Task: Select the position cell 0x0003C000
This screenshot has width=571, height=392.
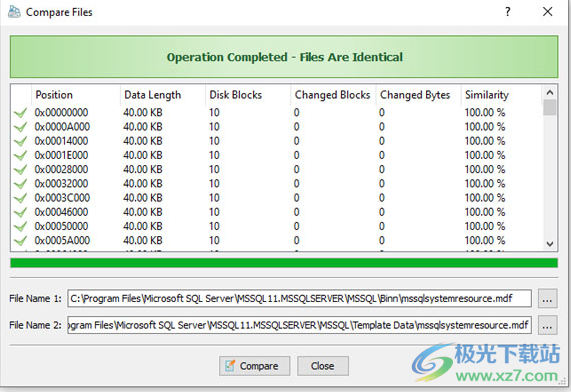Action: [x=62, y=198]
